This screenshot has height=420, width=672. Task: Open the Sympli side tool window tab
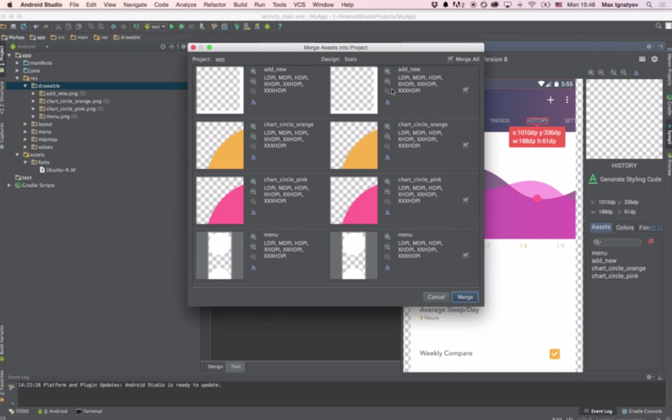point(669,134)
